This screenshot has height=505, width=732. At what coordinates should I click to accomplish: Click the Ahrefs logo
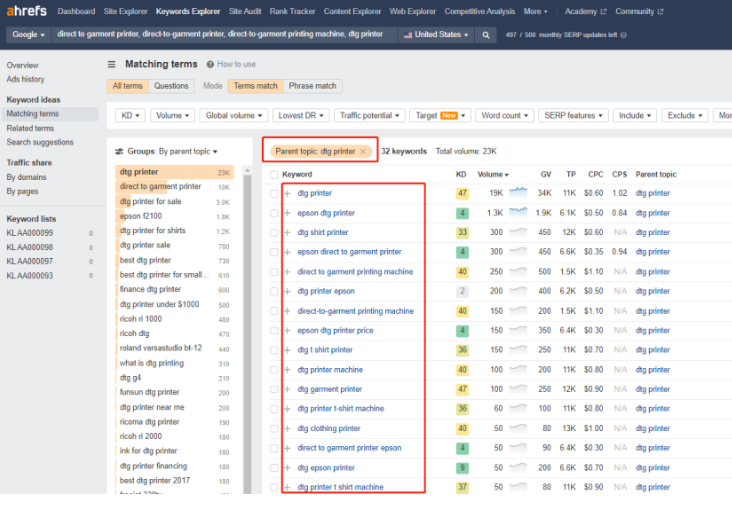(x=27, y=12)
